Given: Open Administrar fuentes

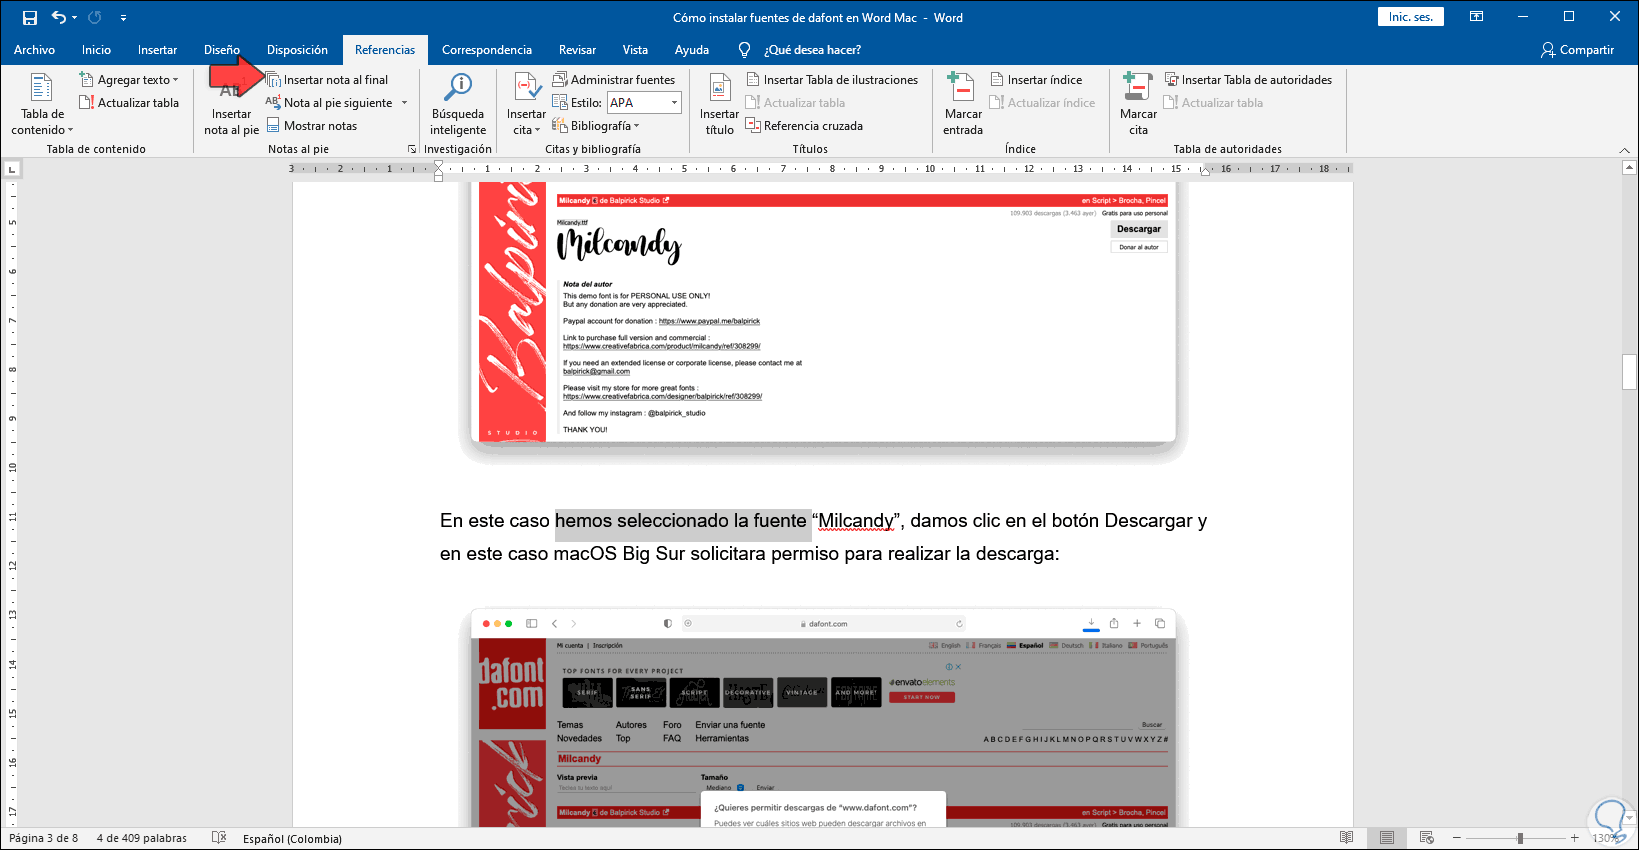Looking at the screenshot, I should (x=614, y=80).
